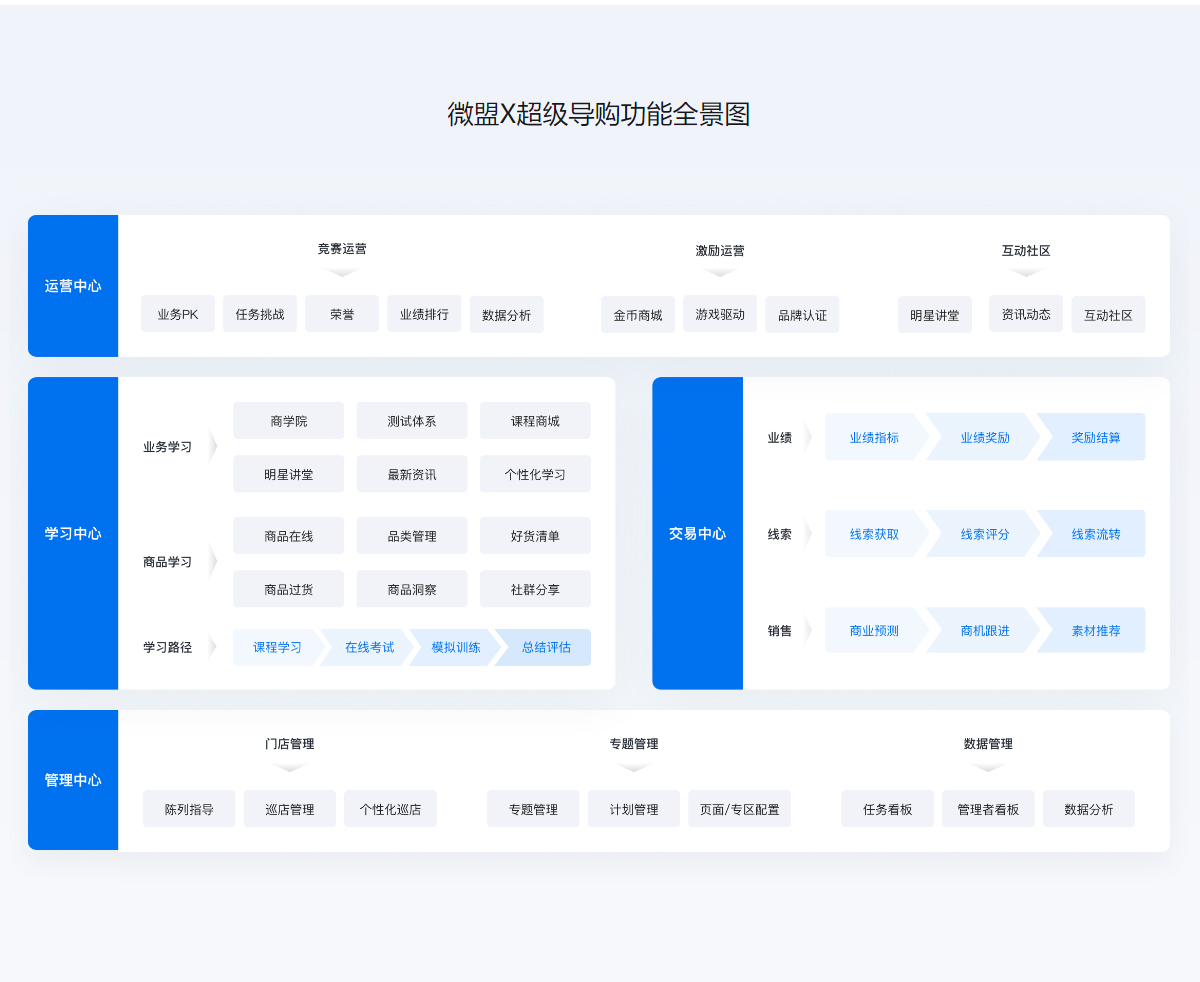
Task: Select the 业绩奖励 step
Action: pos(985,437)
